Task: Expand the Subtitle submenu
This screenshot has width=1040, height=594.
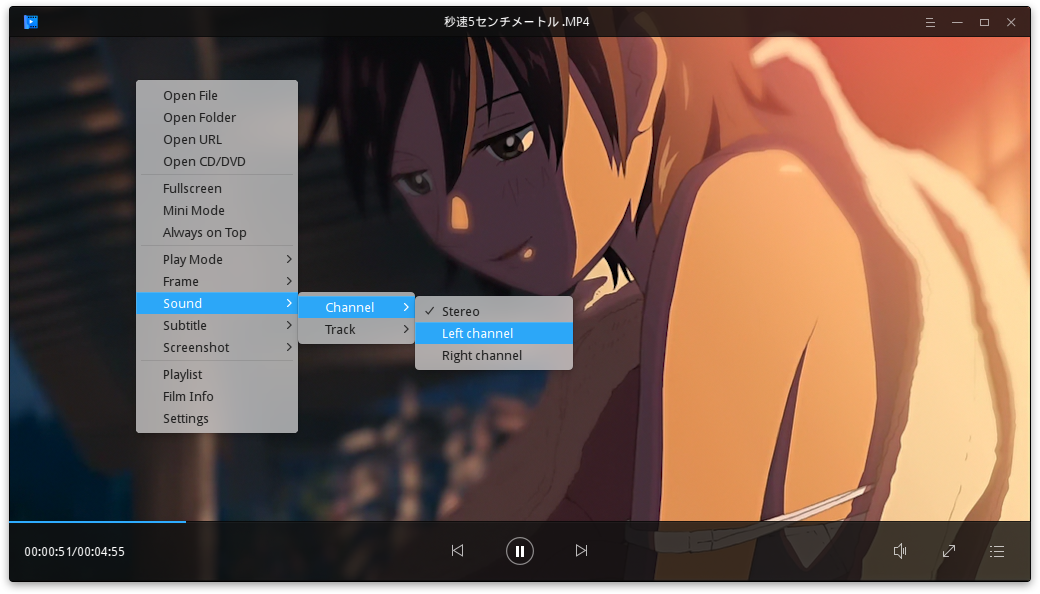Action: pyautogui.click(x=217, y=326)
